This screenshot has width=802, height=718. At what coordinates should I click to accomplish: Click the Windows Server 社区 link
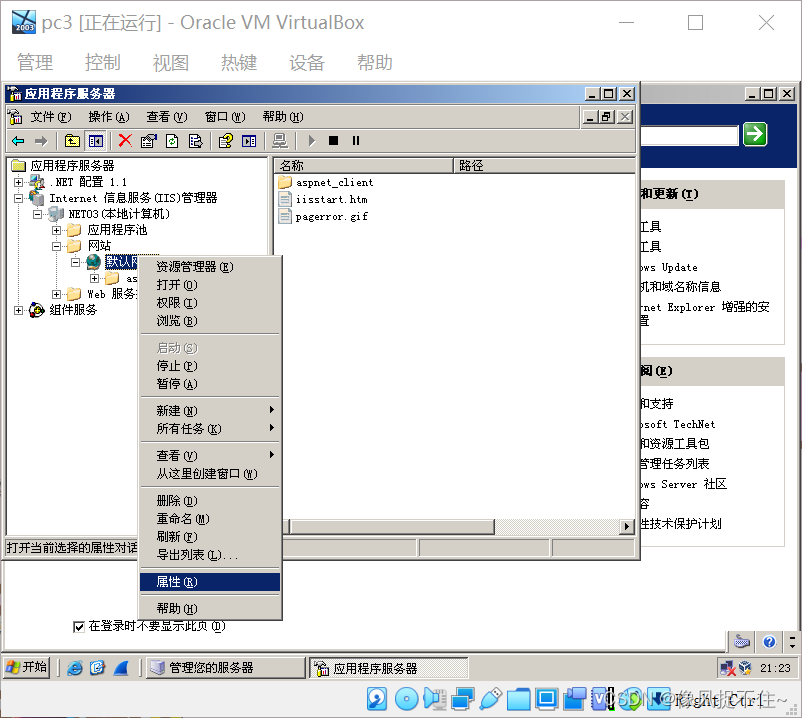pos(683,484)
